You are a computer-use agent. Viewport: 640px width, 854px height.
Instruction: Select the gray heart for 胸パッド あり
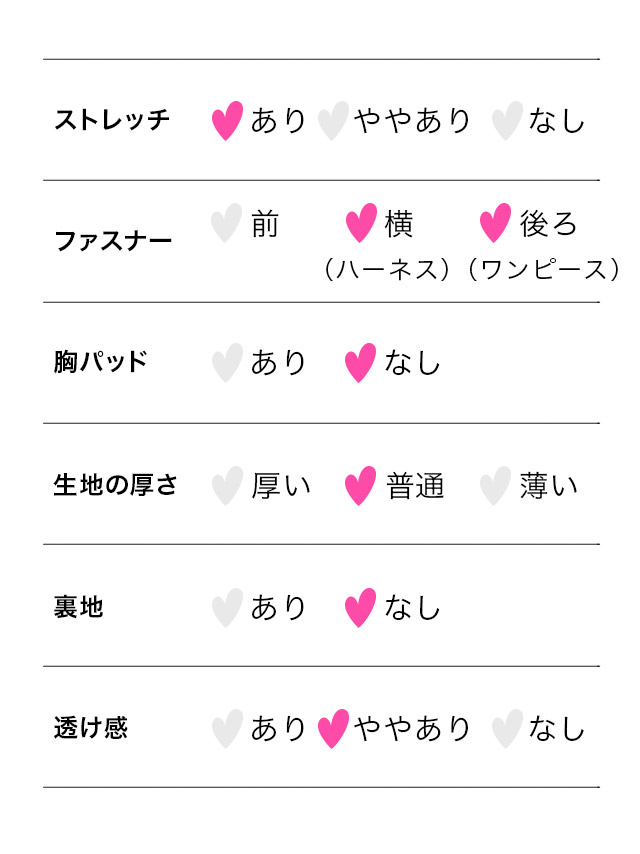coord(227,363)
